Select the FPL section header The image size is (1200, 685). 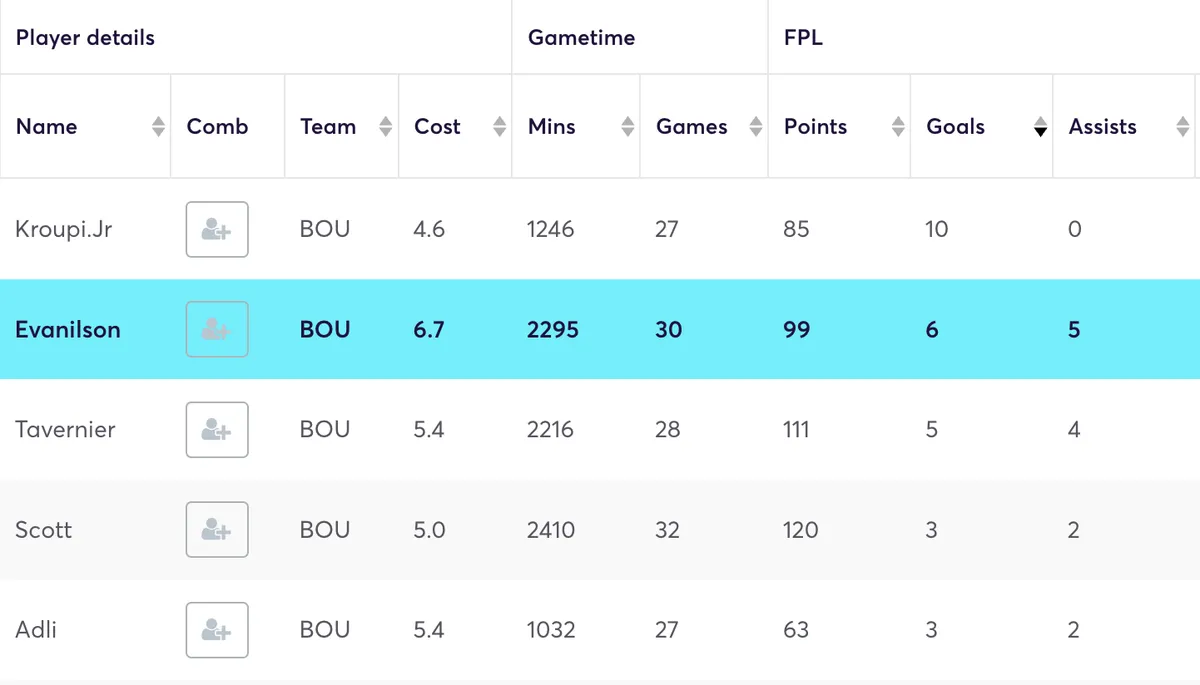(800, 37)
